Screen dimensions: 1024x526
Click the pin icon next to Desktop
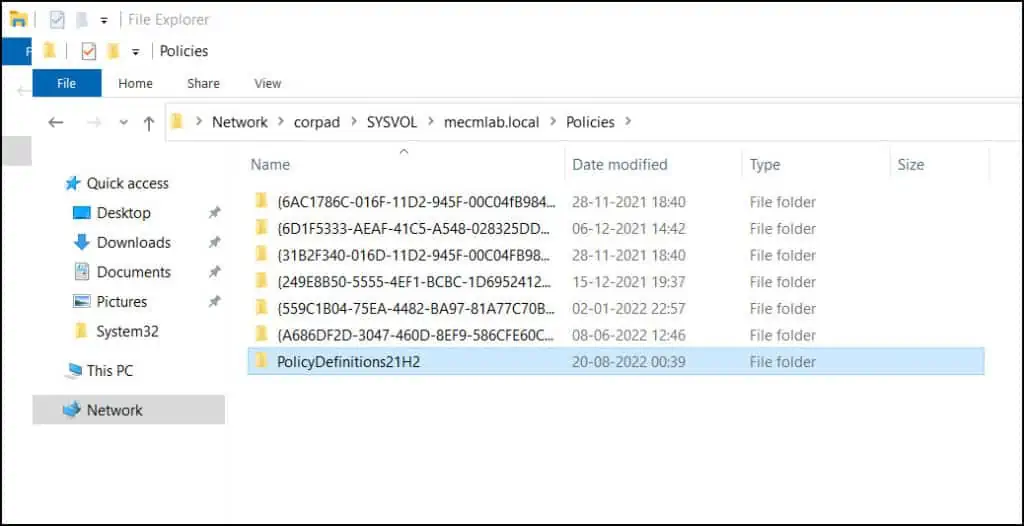point(214,213)
